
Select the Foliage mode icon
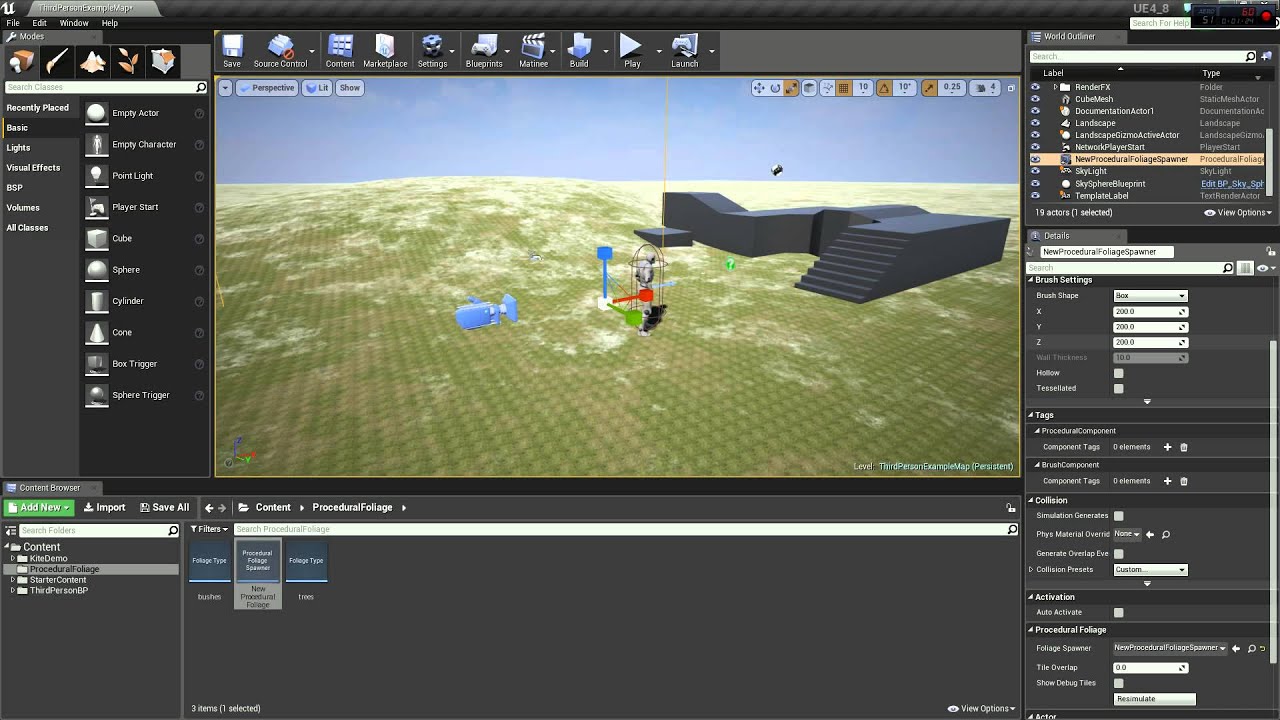click(128, 62)
